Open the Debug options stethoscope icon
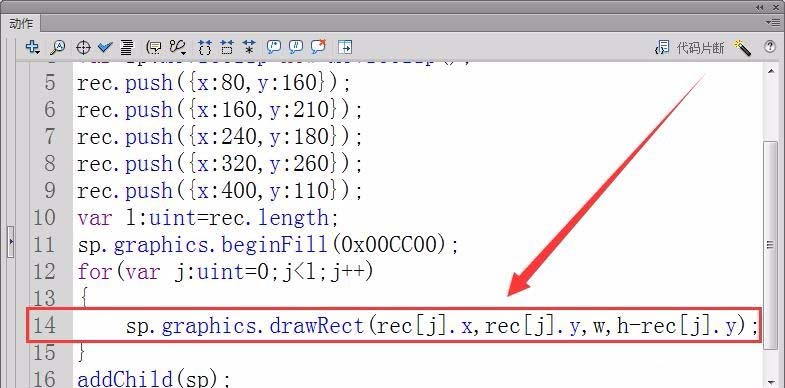This screenshot has width=785, height=388. (177, 47)
